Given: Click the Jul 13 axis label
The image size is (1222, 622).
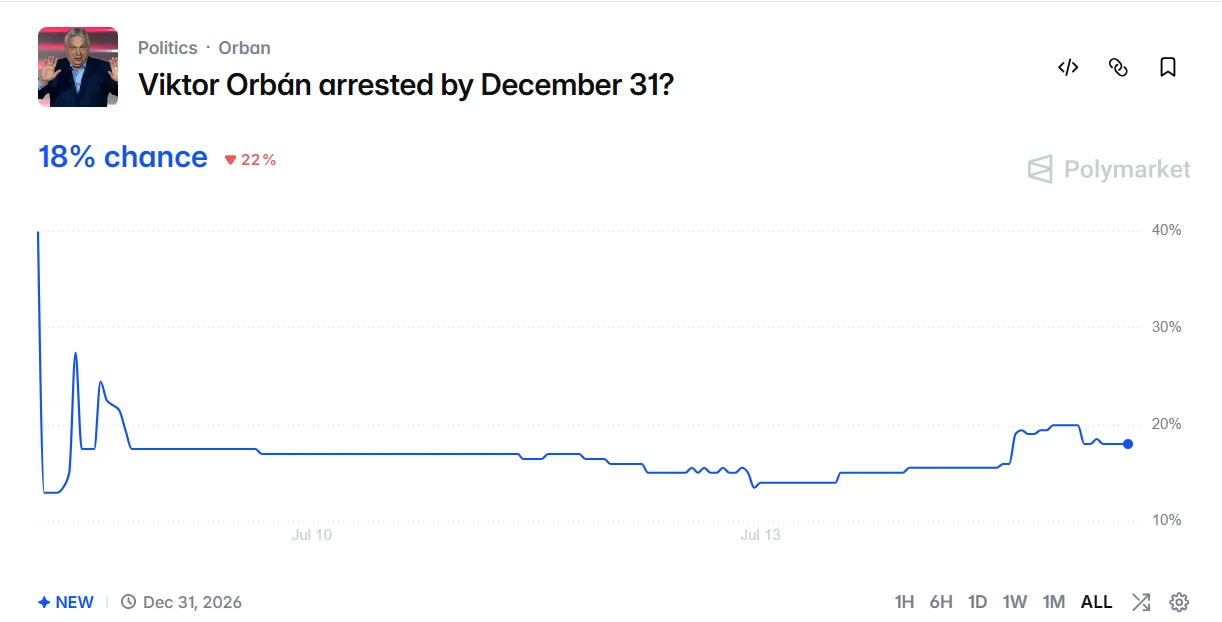Looking at the screenshot, I should (x=760, y=535).
